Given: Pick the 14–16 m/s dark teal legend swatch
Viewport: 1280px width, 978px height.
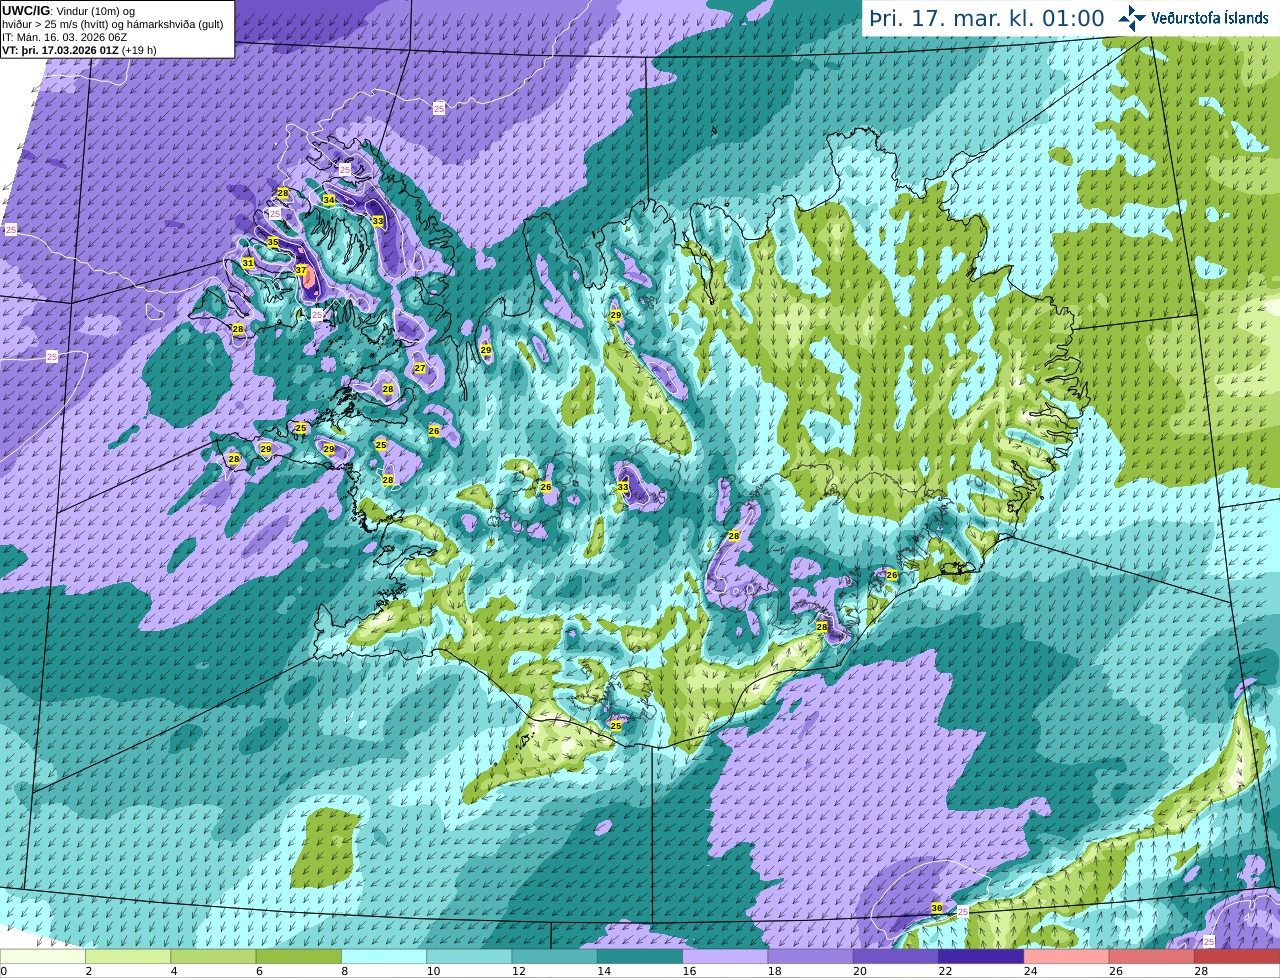Looking at the screenshot, I should click(640, 957).
